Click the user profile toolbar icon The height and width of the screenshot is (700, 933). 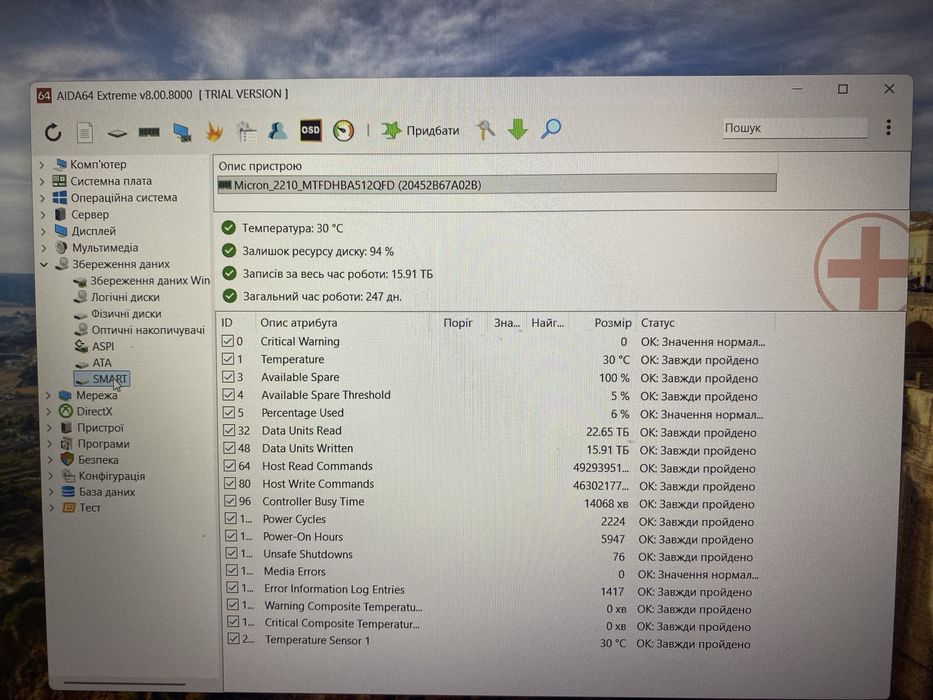point(277,130)
